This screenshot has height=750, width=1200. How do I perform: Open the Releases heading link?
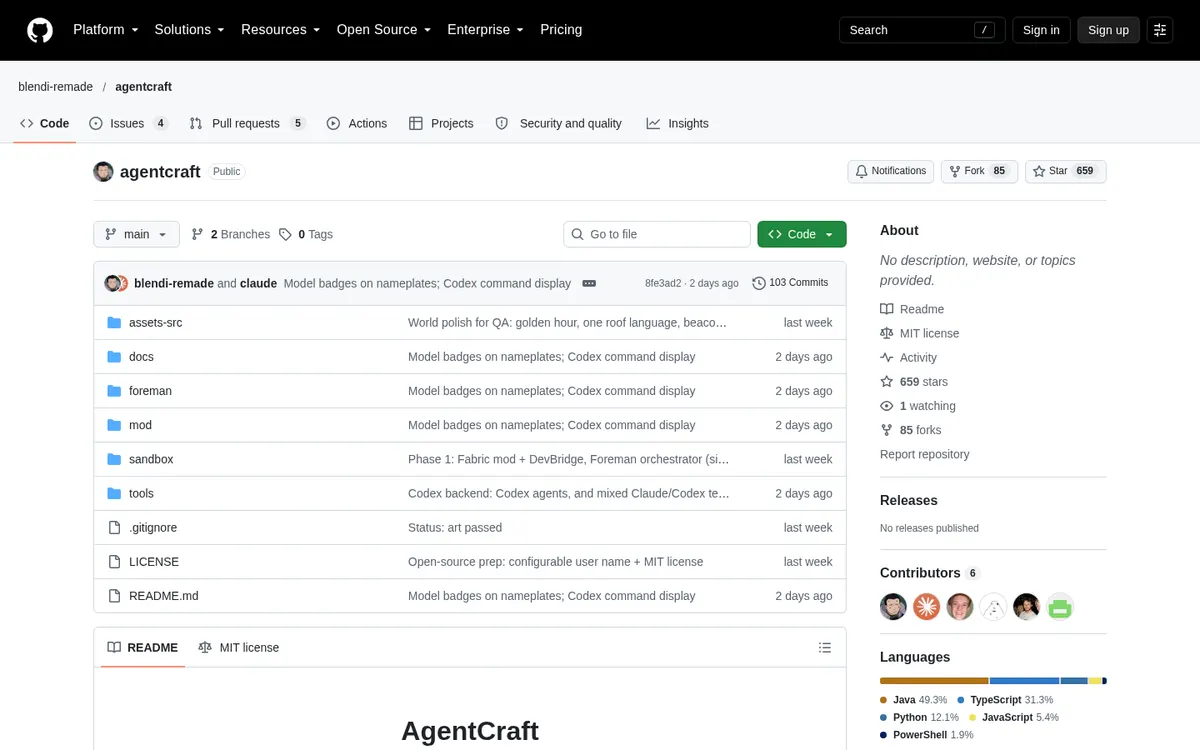point(909,500)
